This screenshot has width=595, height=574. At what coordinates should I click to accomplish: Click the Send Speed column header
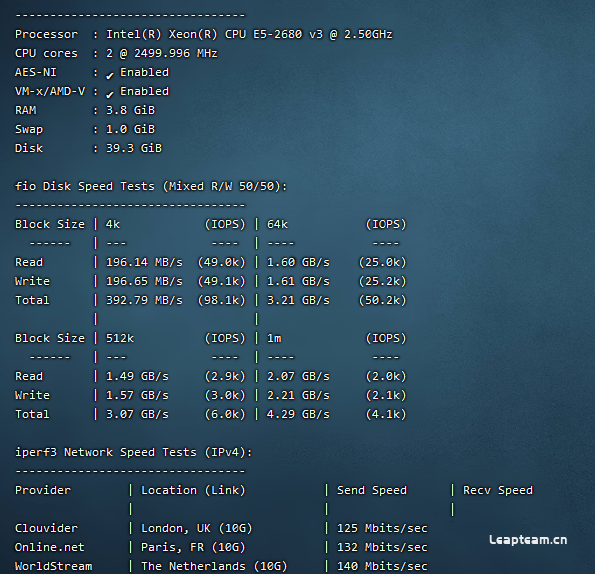click(372, 490)
